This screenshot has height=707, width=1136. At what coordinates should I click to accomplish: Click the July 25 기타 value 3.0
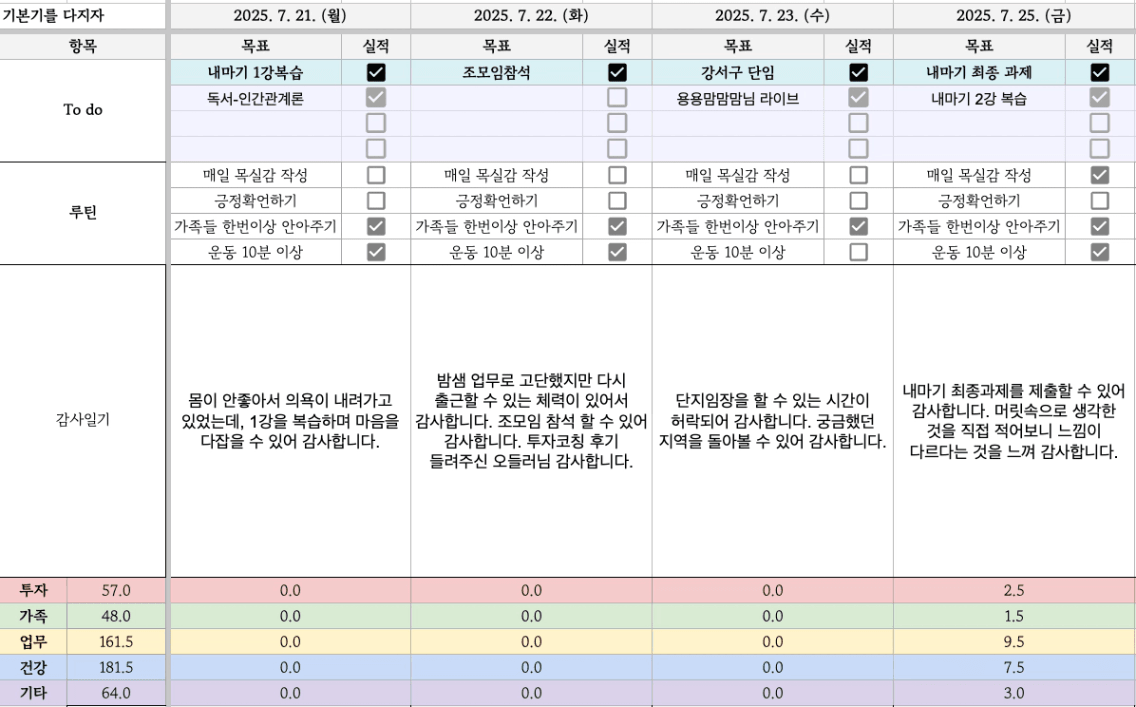(1014, 693)
